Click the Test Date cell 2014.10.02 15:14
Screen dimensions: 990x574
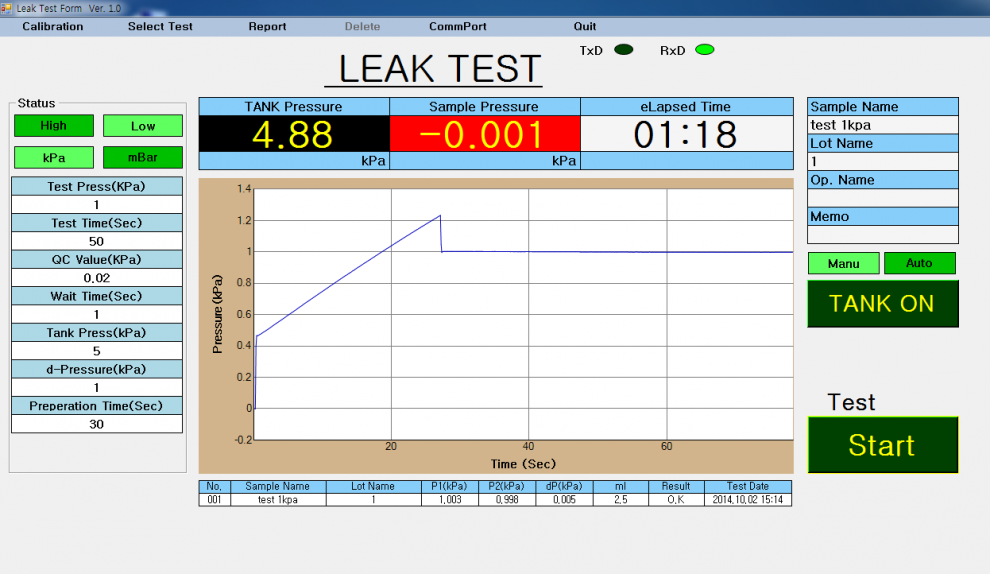pos(748,499)
